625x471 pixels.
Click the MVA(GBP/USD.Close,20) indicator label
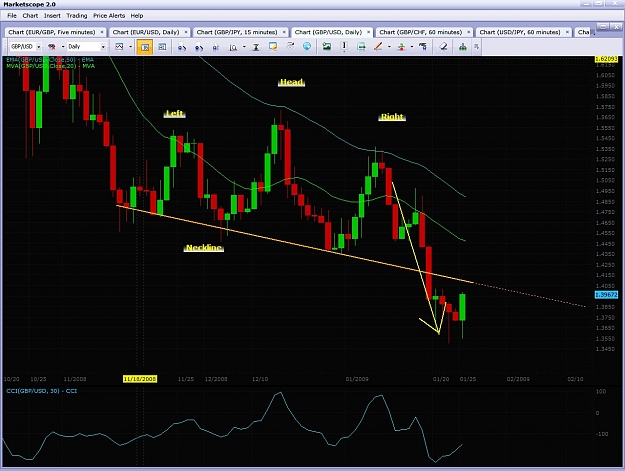pyautogui.click(x=50, y=66)
